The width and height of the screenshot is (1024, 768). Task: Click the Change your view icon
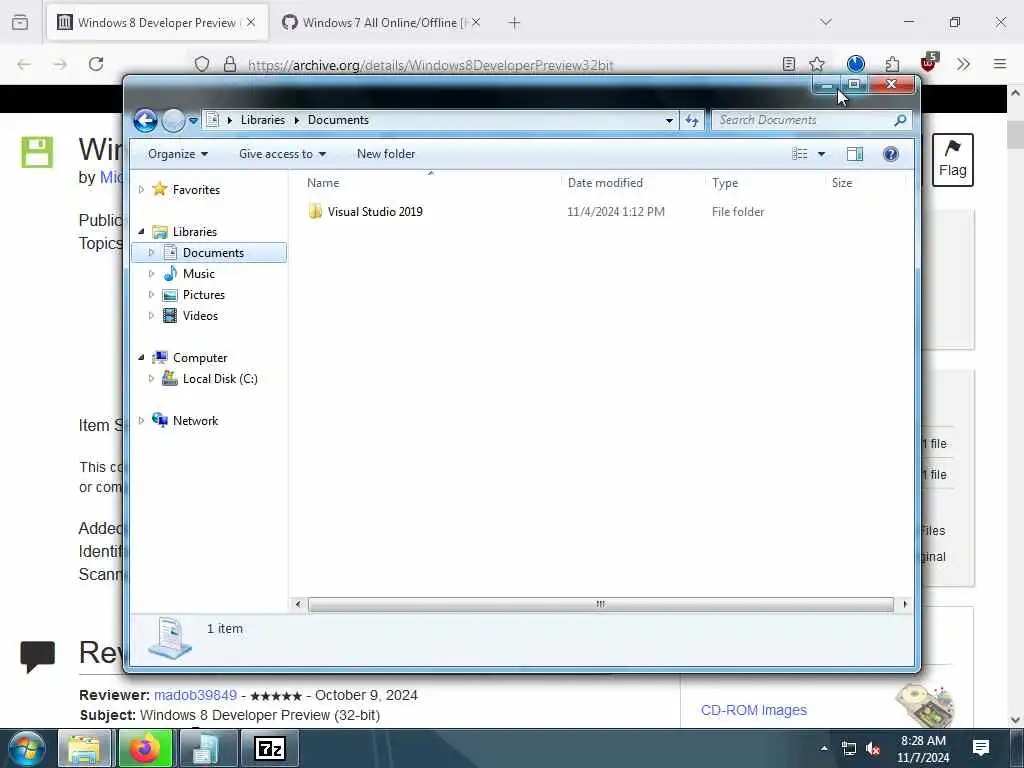[x=799, y=154]
